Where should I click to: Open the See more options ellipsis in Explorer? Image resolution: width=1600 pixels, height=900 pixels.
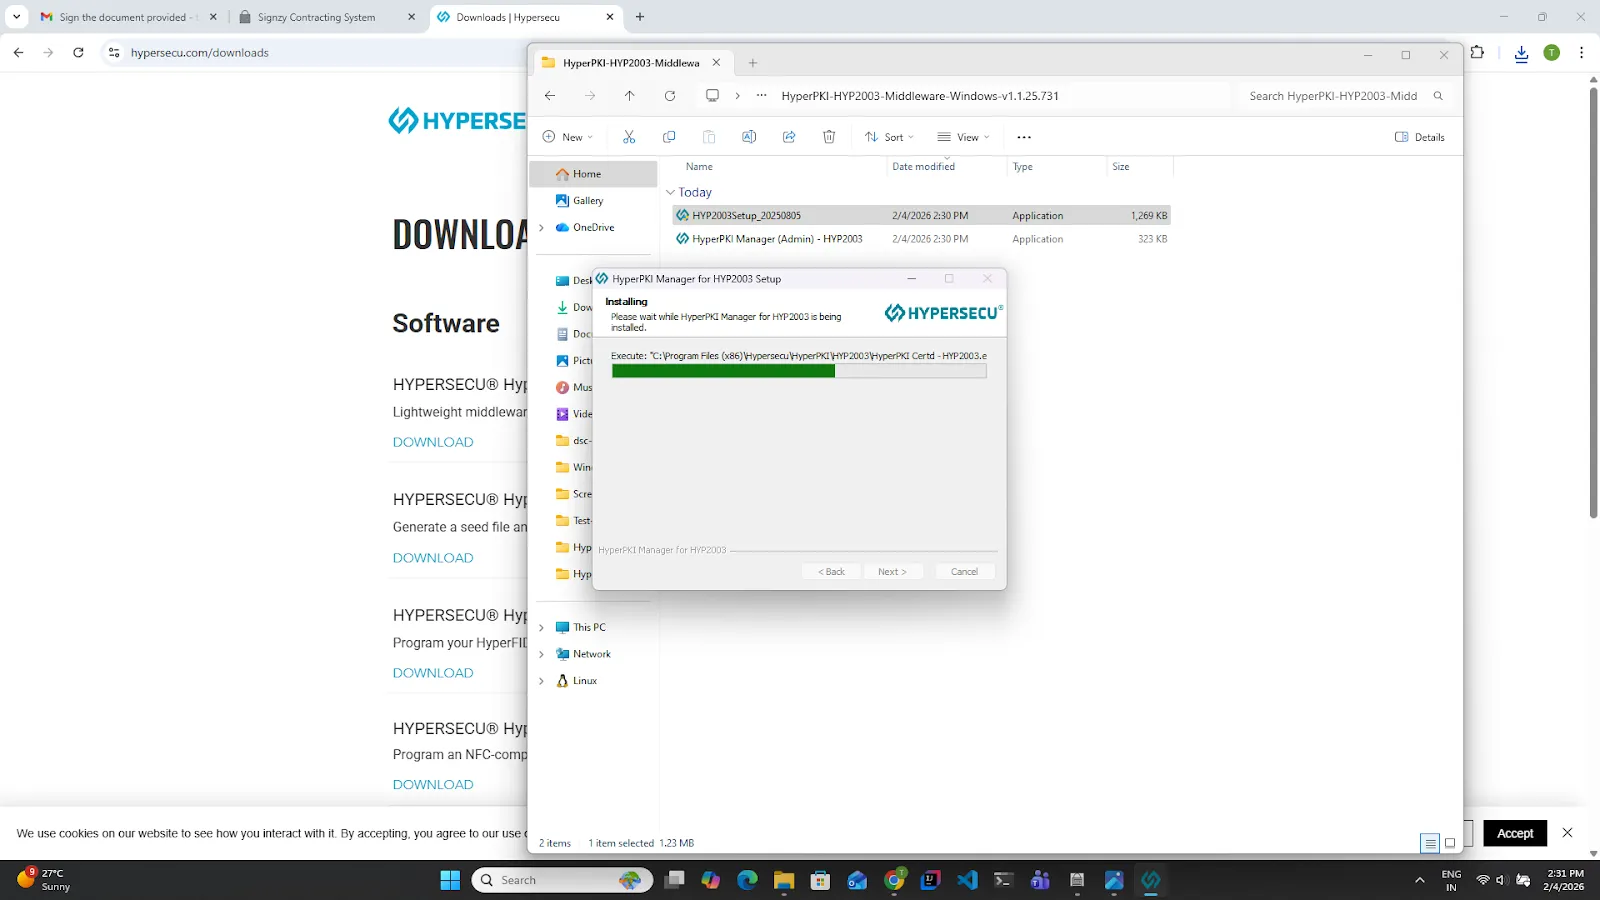pyautogui.click(x=1024, y=137)
